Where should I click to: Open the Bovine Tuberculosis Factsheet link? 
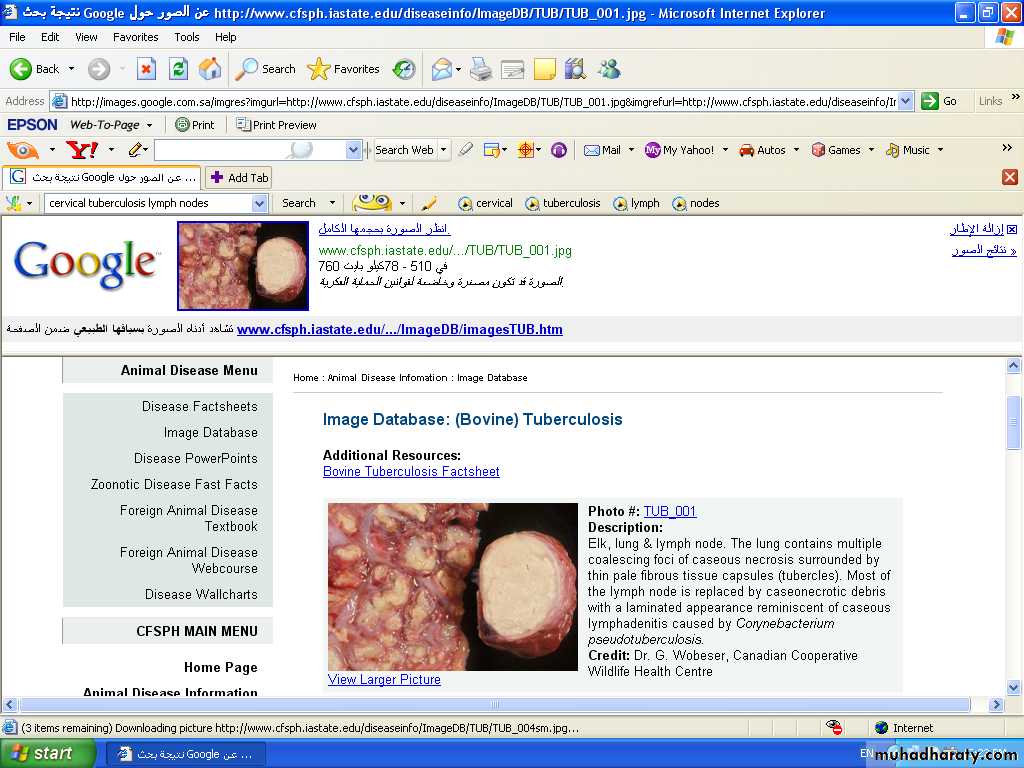click(411, 471)
